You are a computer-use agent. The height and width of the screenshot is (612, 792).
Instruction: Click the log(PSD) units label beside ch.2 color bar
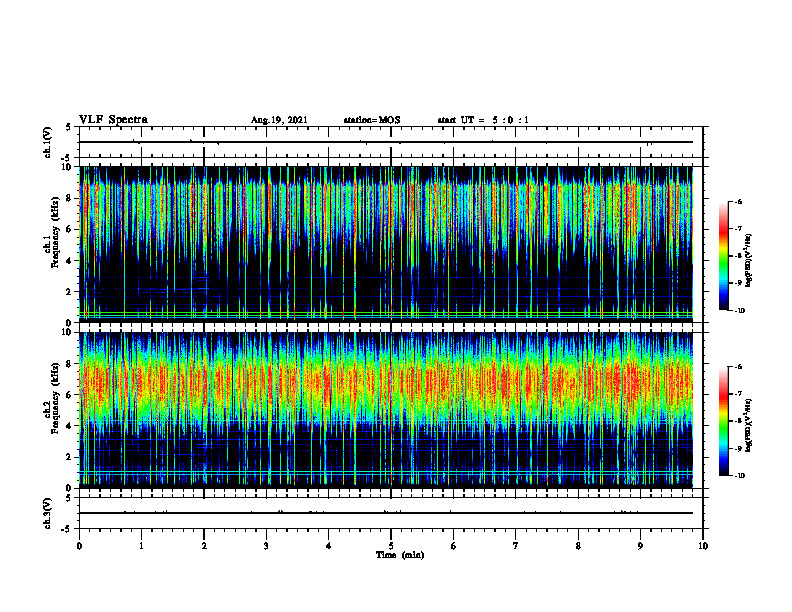point(749,425)
